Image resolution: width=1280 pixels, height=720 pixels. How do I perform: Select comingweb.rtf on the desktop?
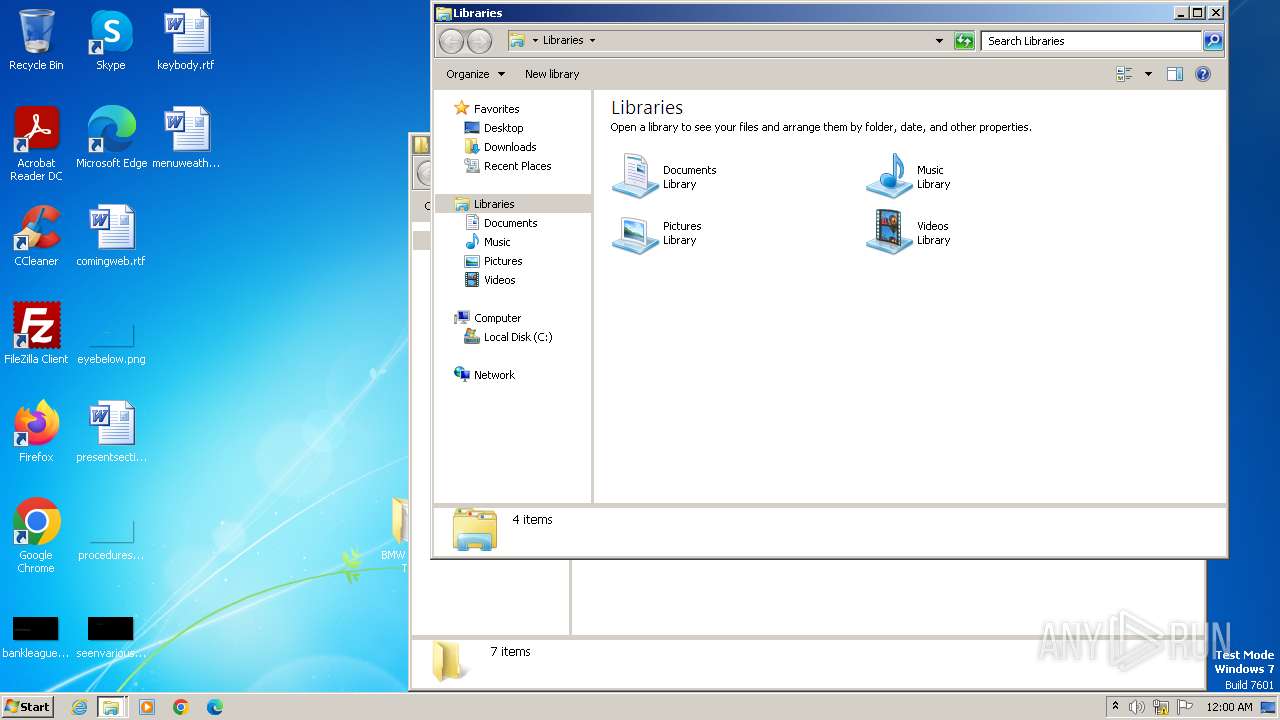coord(111,235)
